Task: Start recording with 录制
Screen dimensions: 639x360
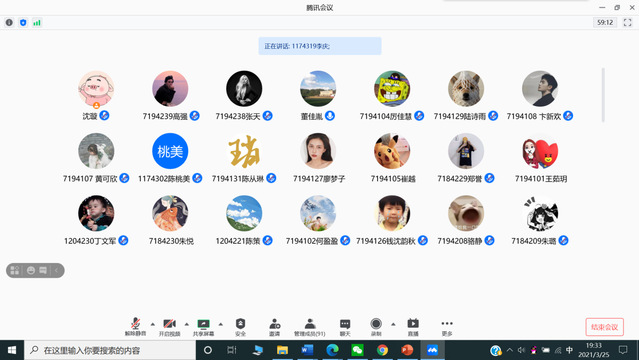Action: pyautogui.click(x=376, y=327)
